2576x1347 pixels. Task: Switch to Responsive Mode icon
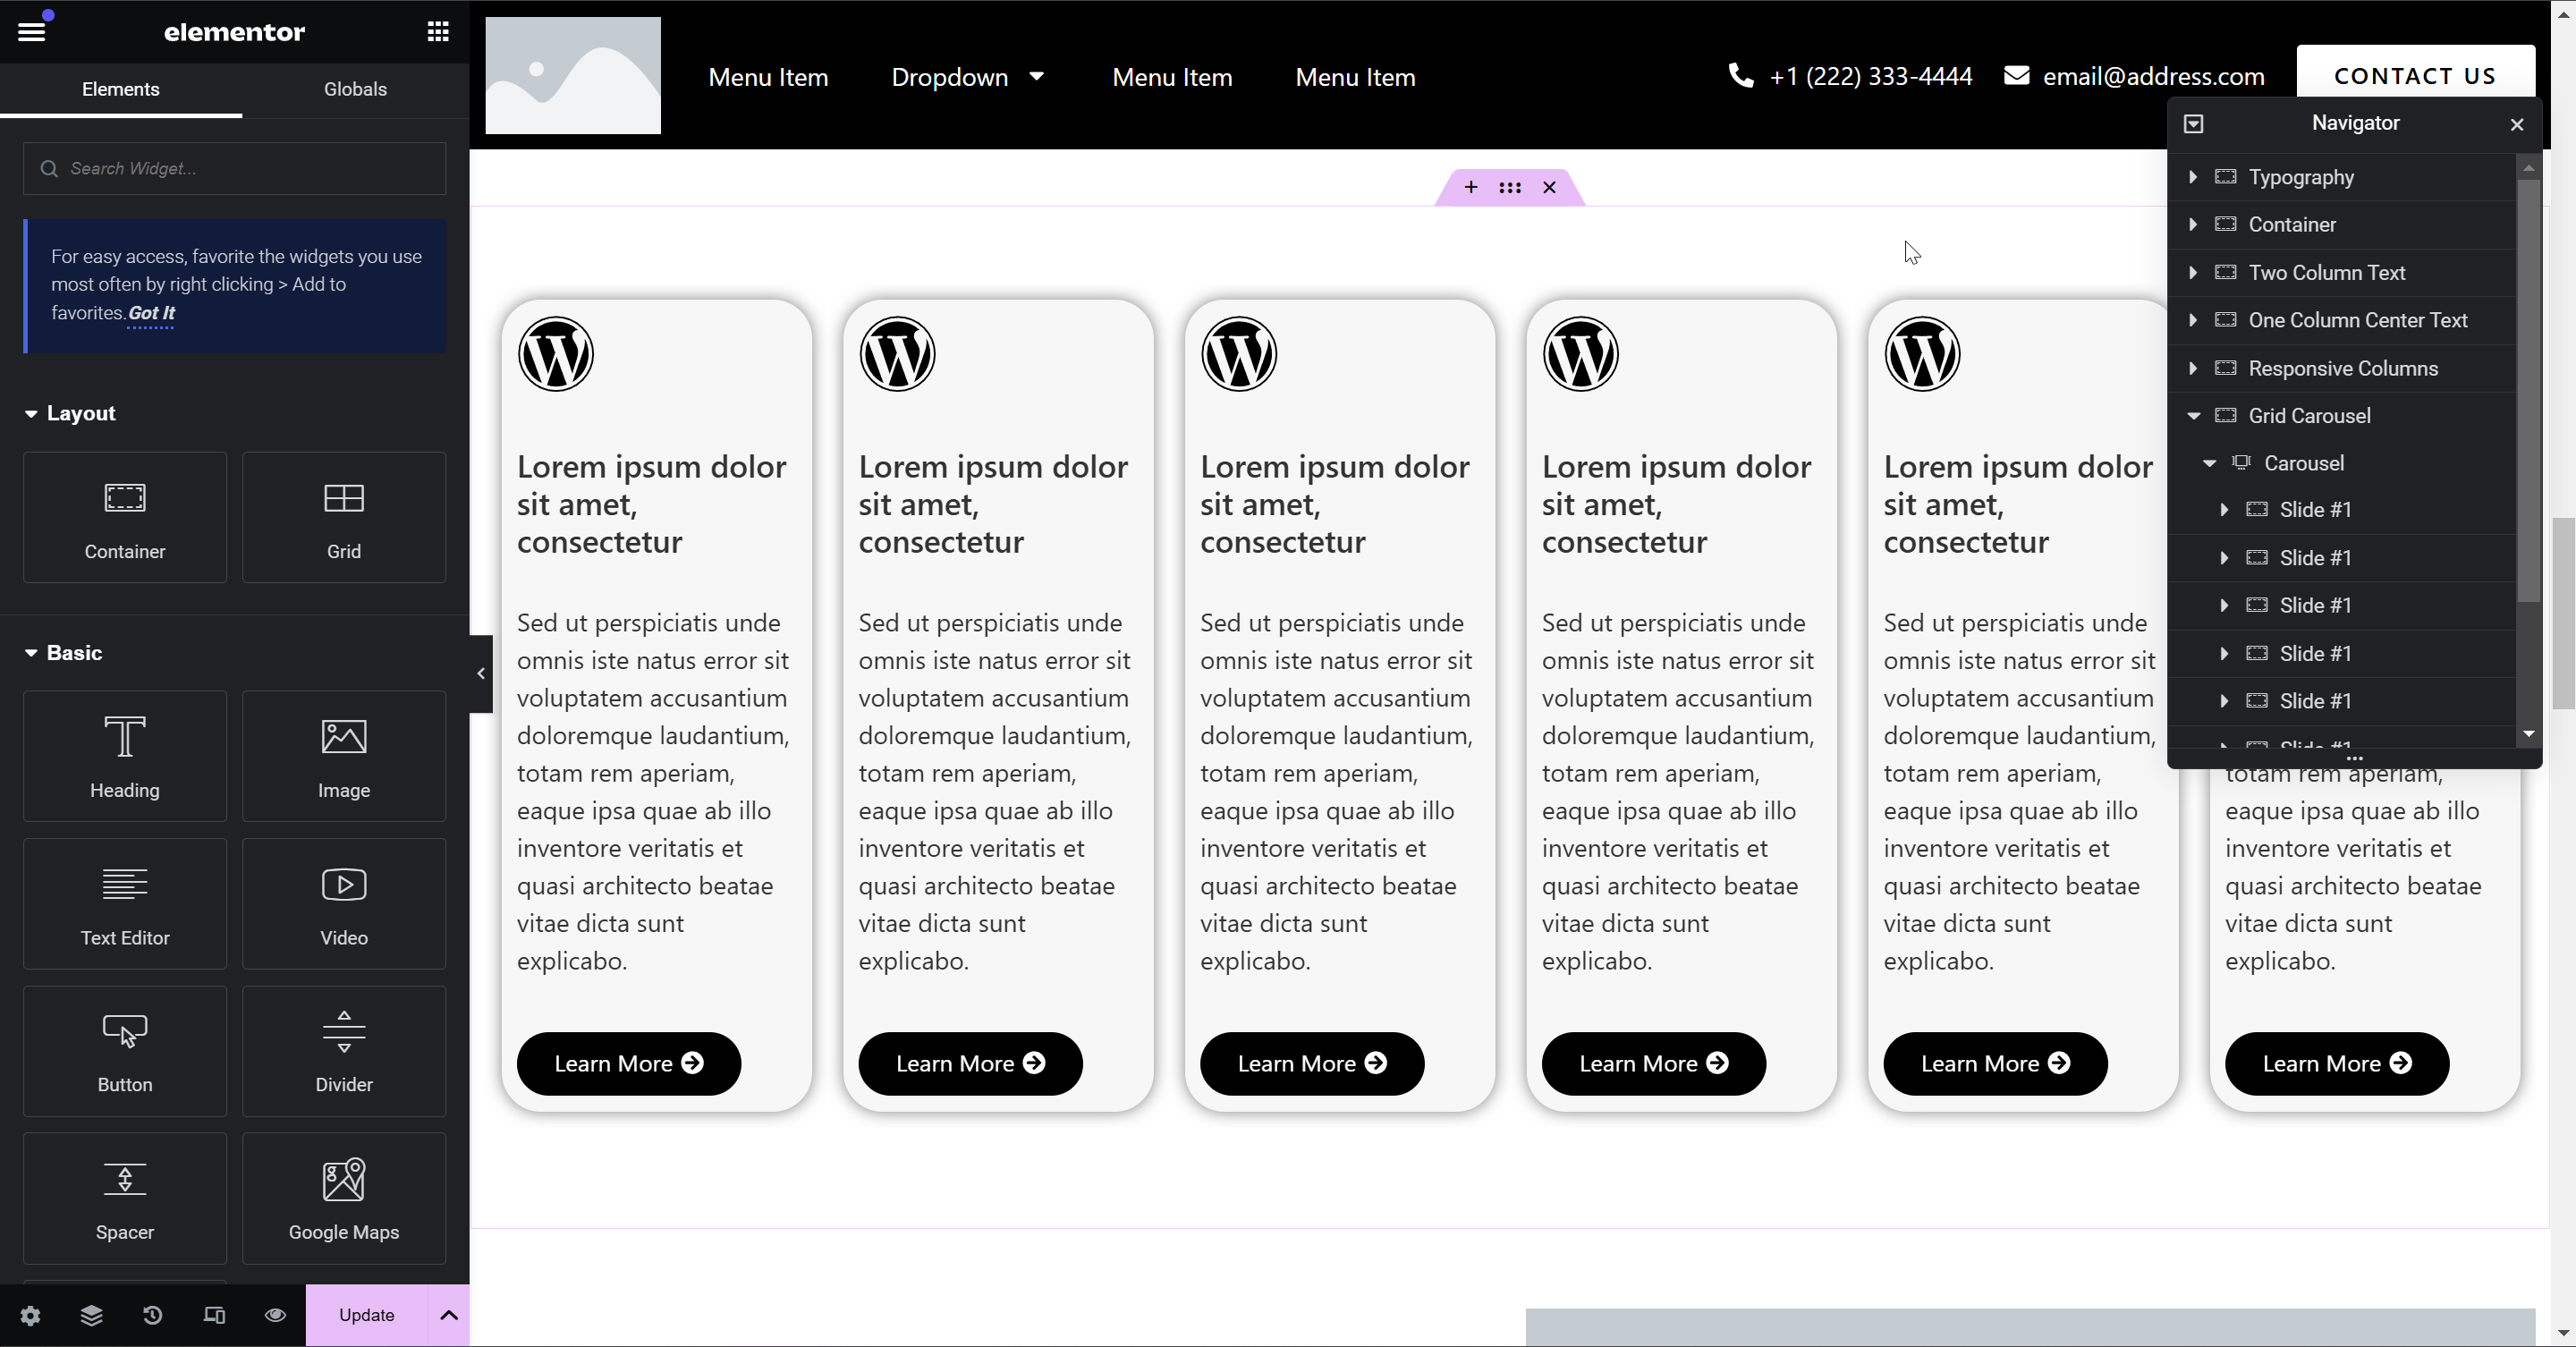[x=214, y=1315]
